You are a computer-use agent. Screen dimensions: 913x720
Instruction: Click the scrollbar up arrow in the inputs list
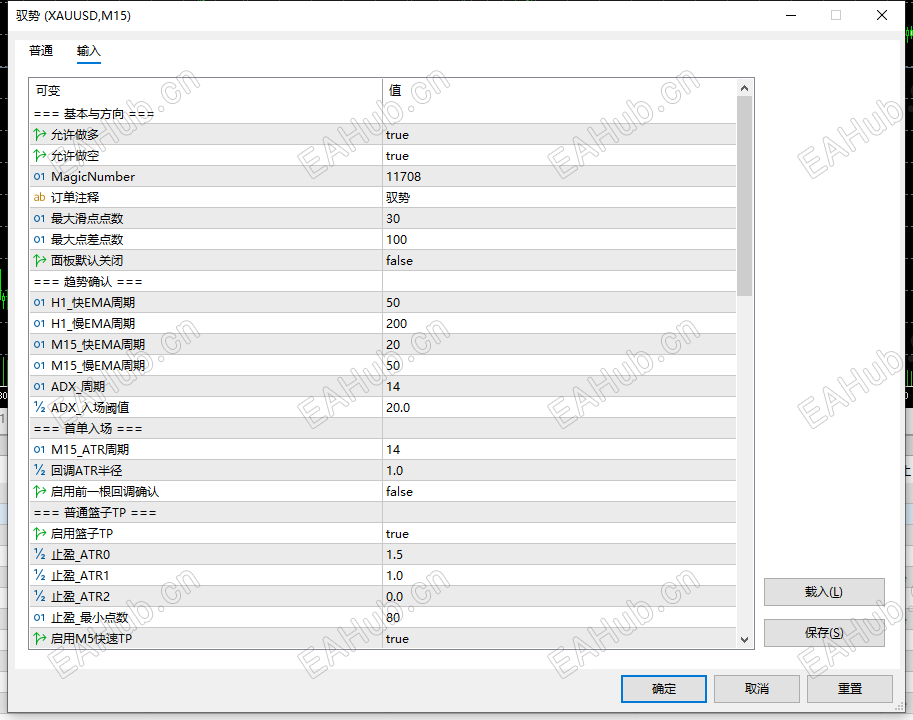pyautogui.click(x=744, y=88)
